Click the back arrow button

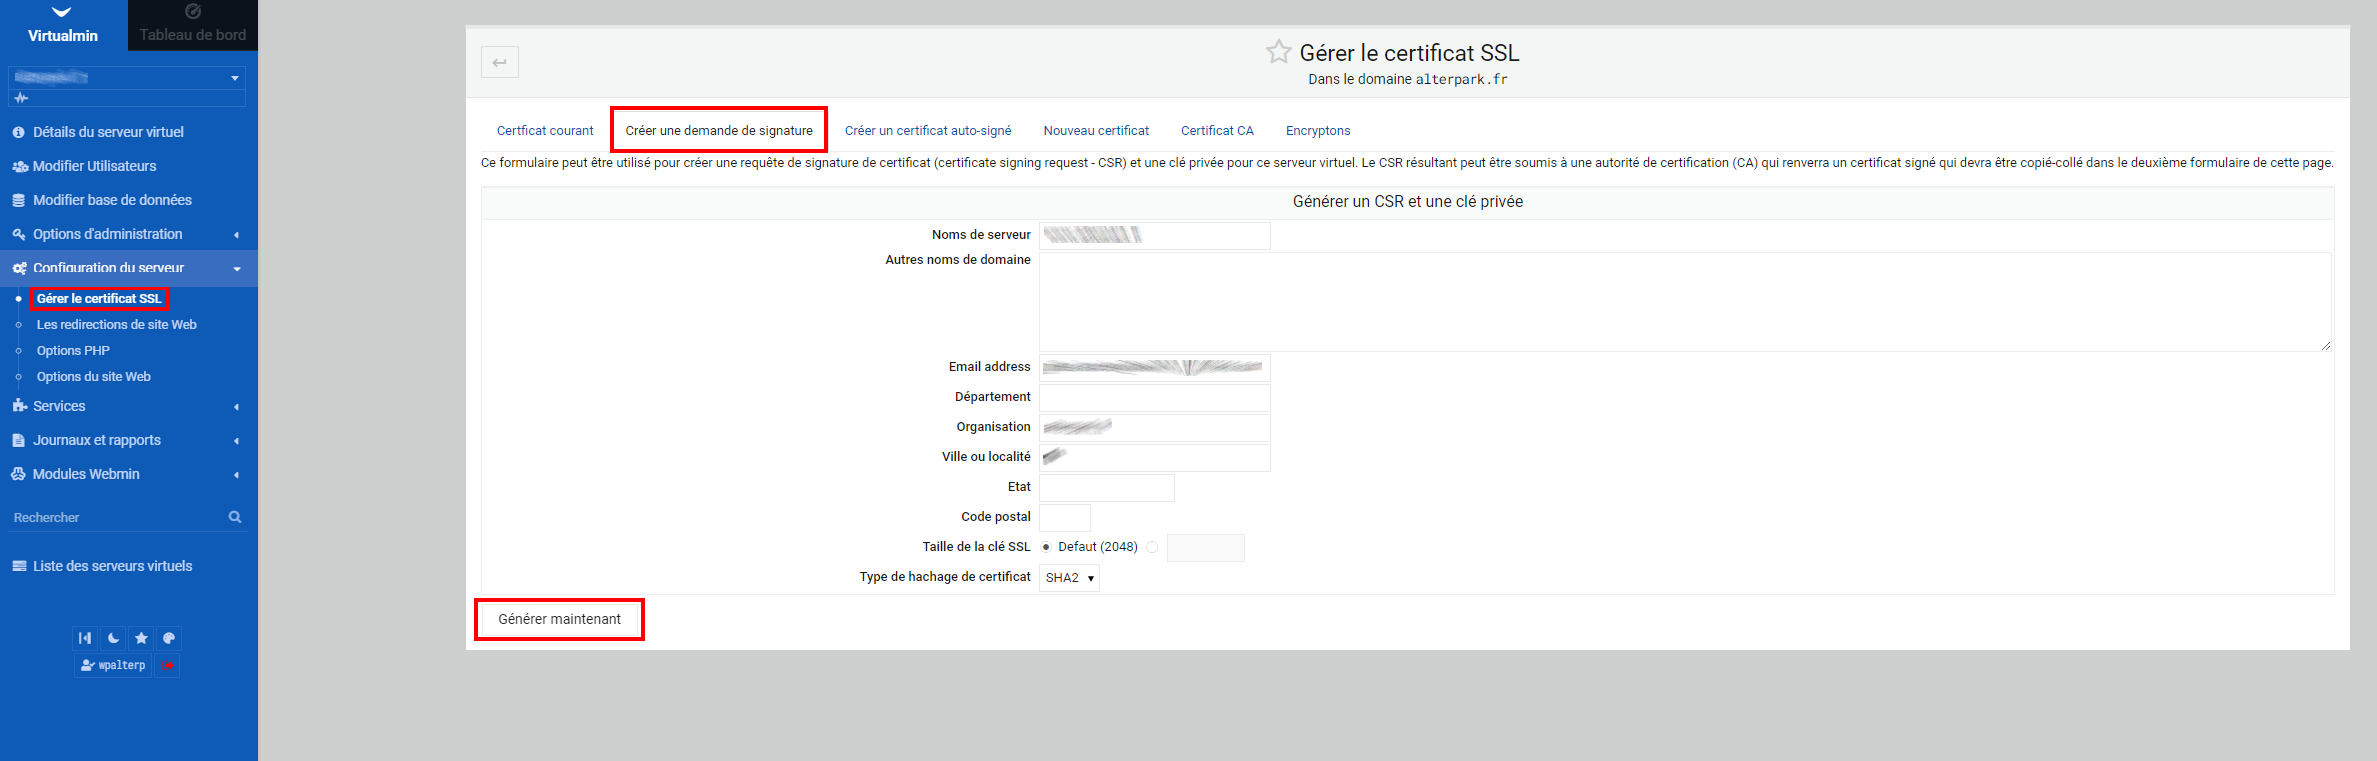[499, 62]
